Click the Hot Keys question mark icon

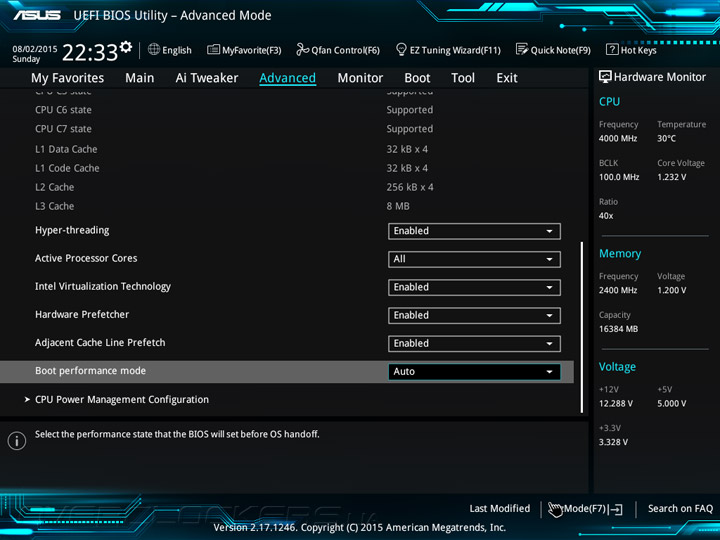click(x=612, y=49)
